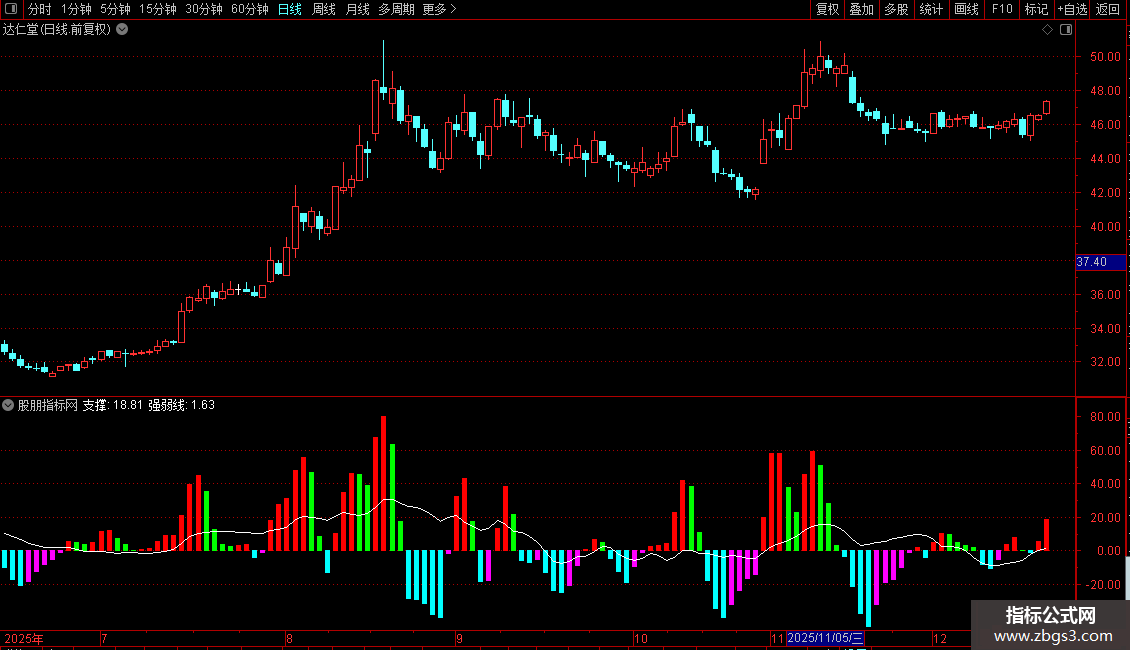This screenshot has height=650, width=1130.
Task: Switch to 月线 monthly chart
Action: 357,9
